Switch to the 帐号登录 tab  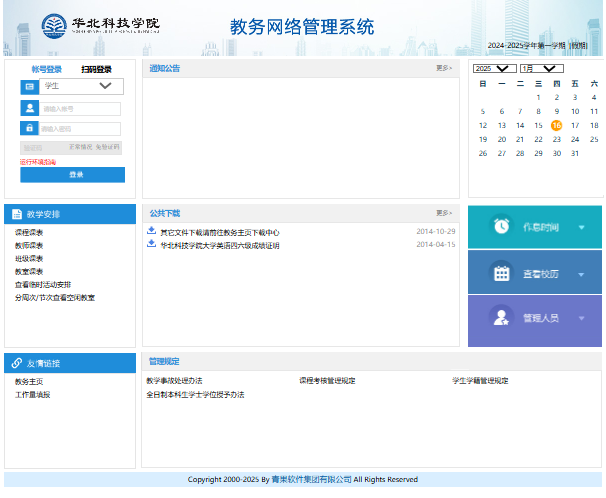(x=46, y=69)
